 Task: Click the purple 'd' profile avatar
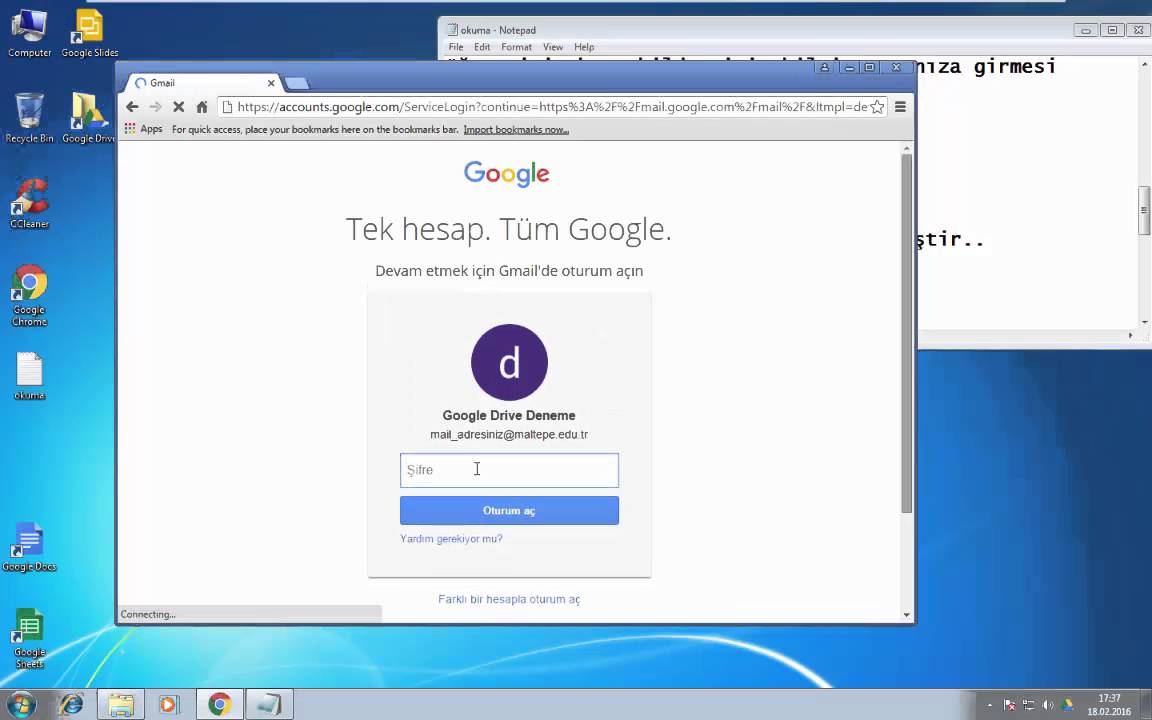509,362
